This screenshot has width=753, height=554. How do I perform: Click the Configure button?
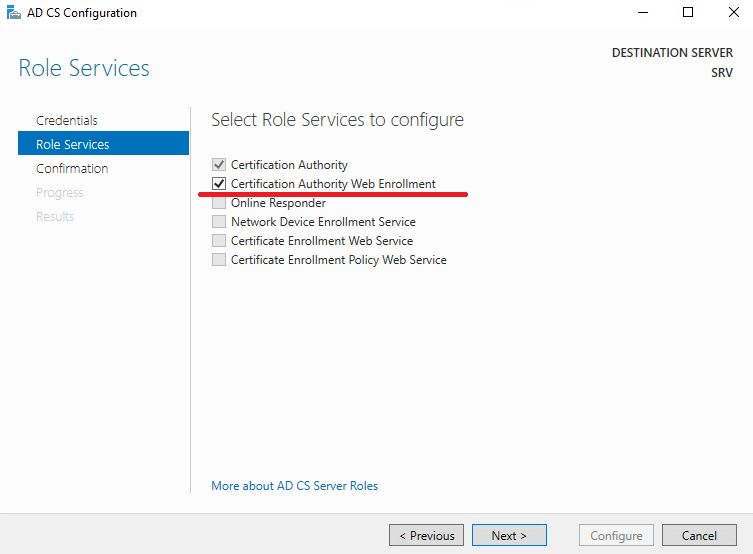pos(616,535)
